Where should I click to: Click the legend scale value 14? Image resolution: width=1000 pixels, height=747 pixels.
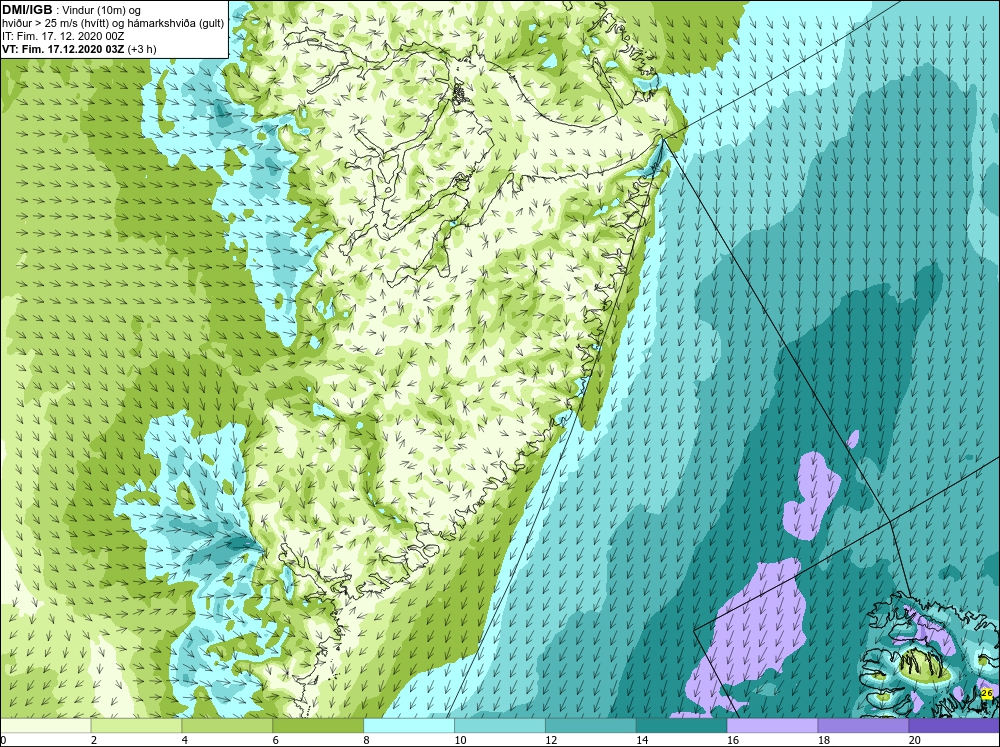tap(642, 740)
